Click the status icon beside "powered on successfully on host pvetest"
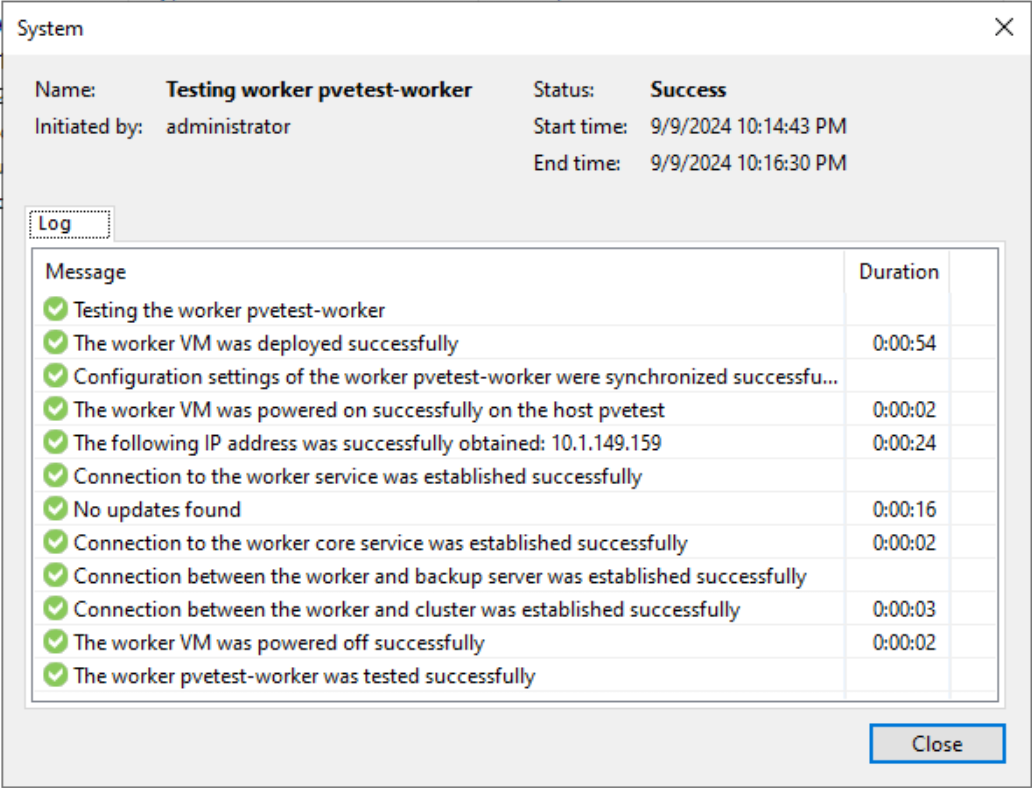This screenshot has width=1032, height=788. tap(55, 409)
